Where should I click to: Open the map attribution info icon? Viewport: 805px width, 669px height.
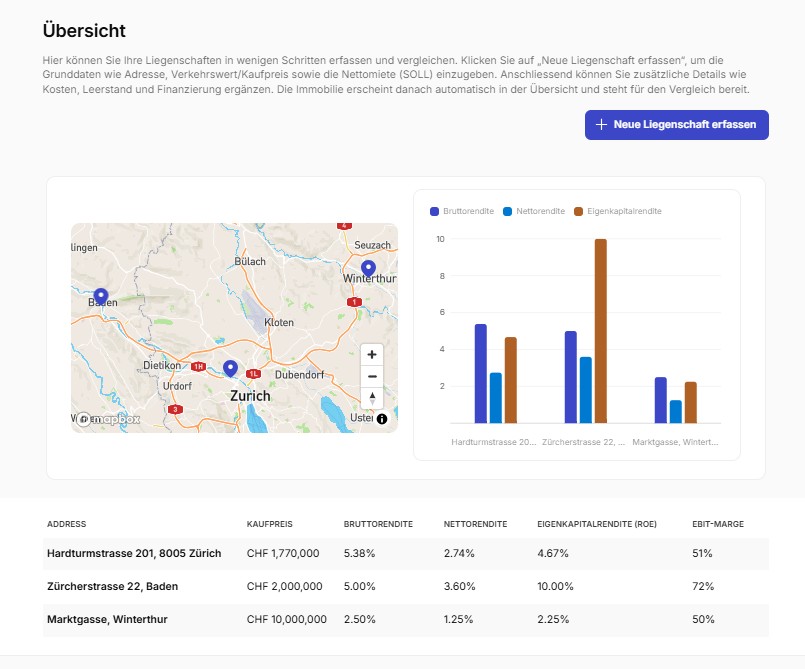[x=382, y=419]
